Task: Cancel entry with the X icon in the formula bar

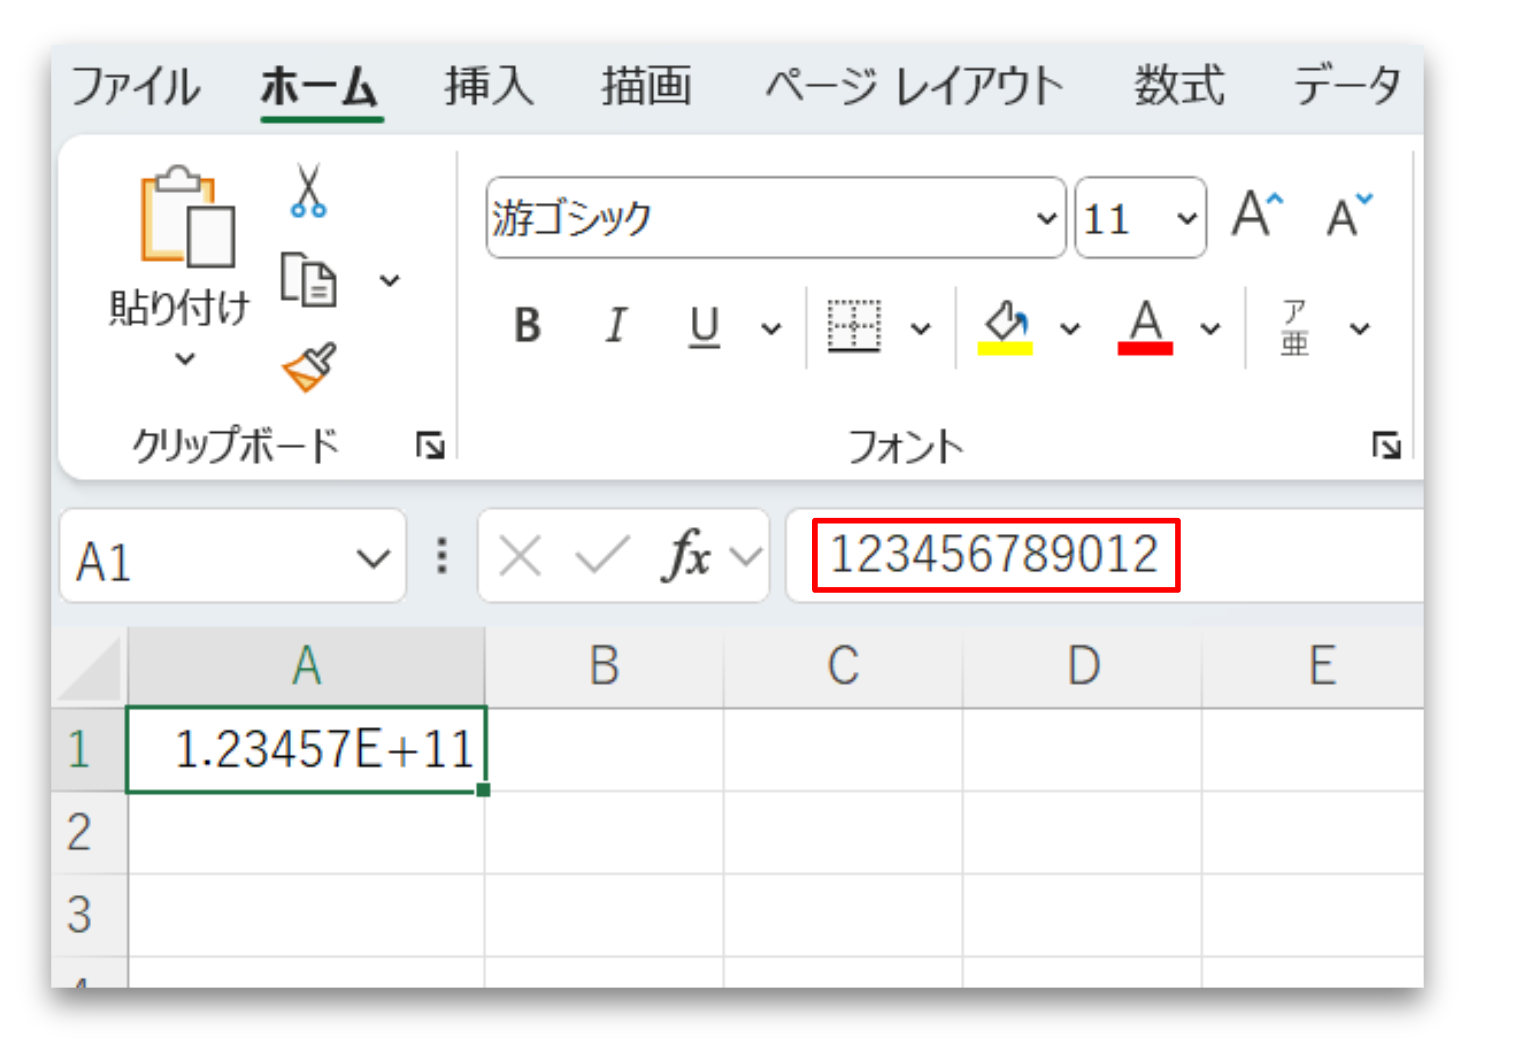Action: coord(520,555)
